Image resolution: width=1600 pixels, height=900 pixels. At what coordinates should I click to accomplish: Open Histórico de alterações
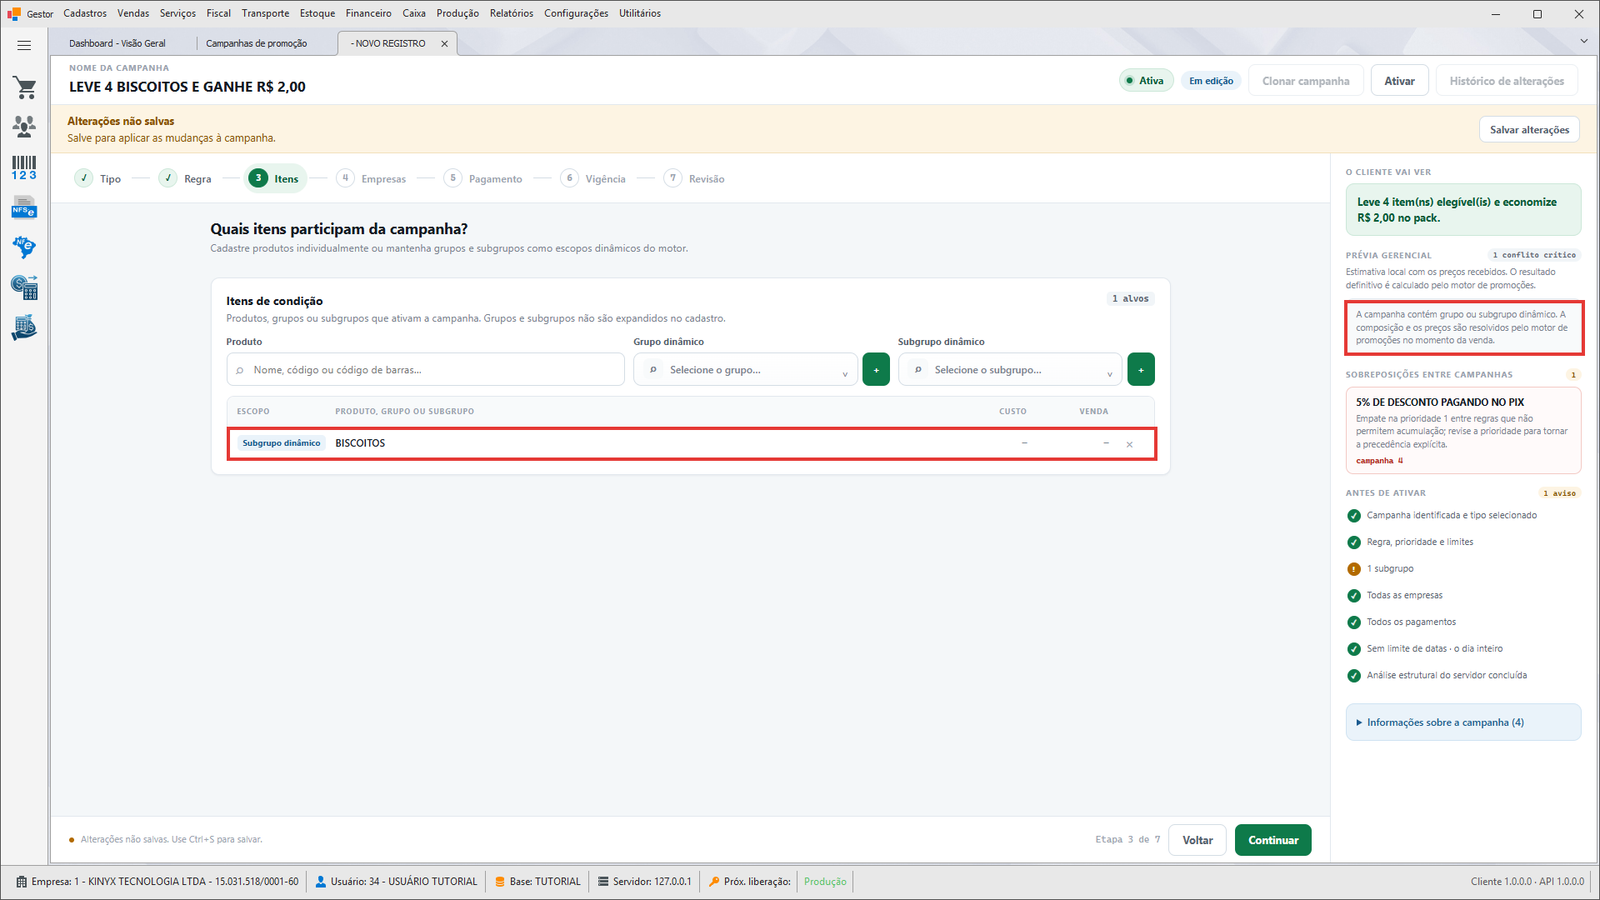(1507, 81)
